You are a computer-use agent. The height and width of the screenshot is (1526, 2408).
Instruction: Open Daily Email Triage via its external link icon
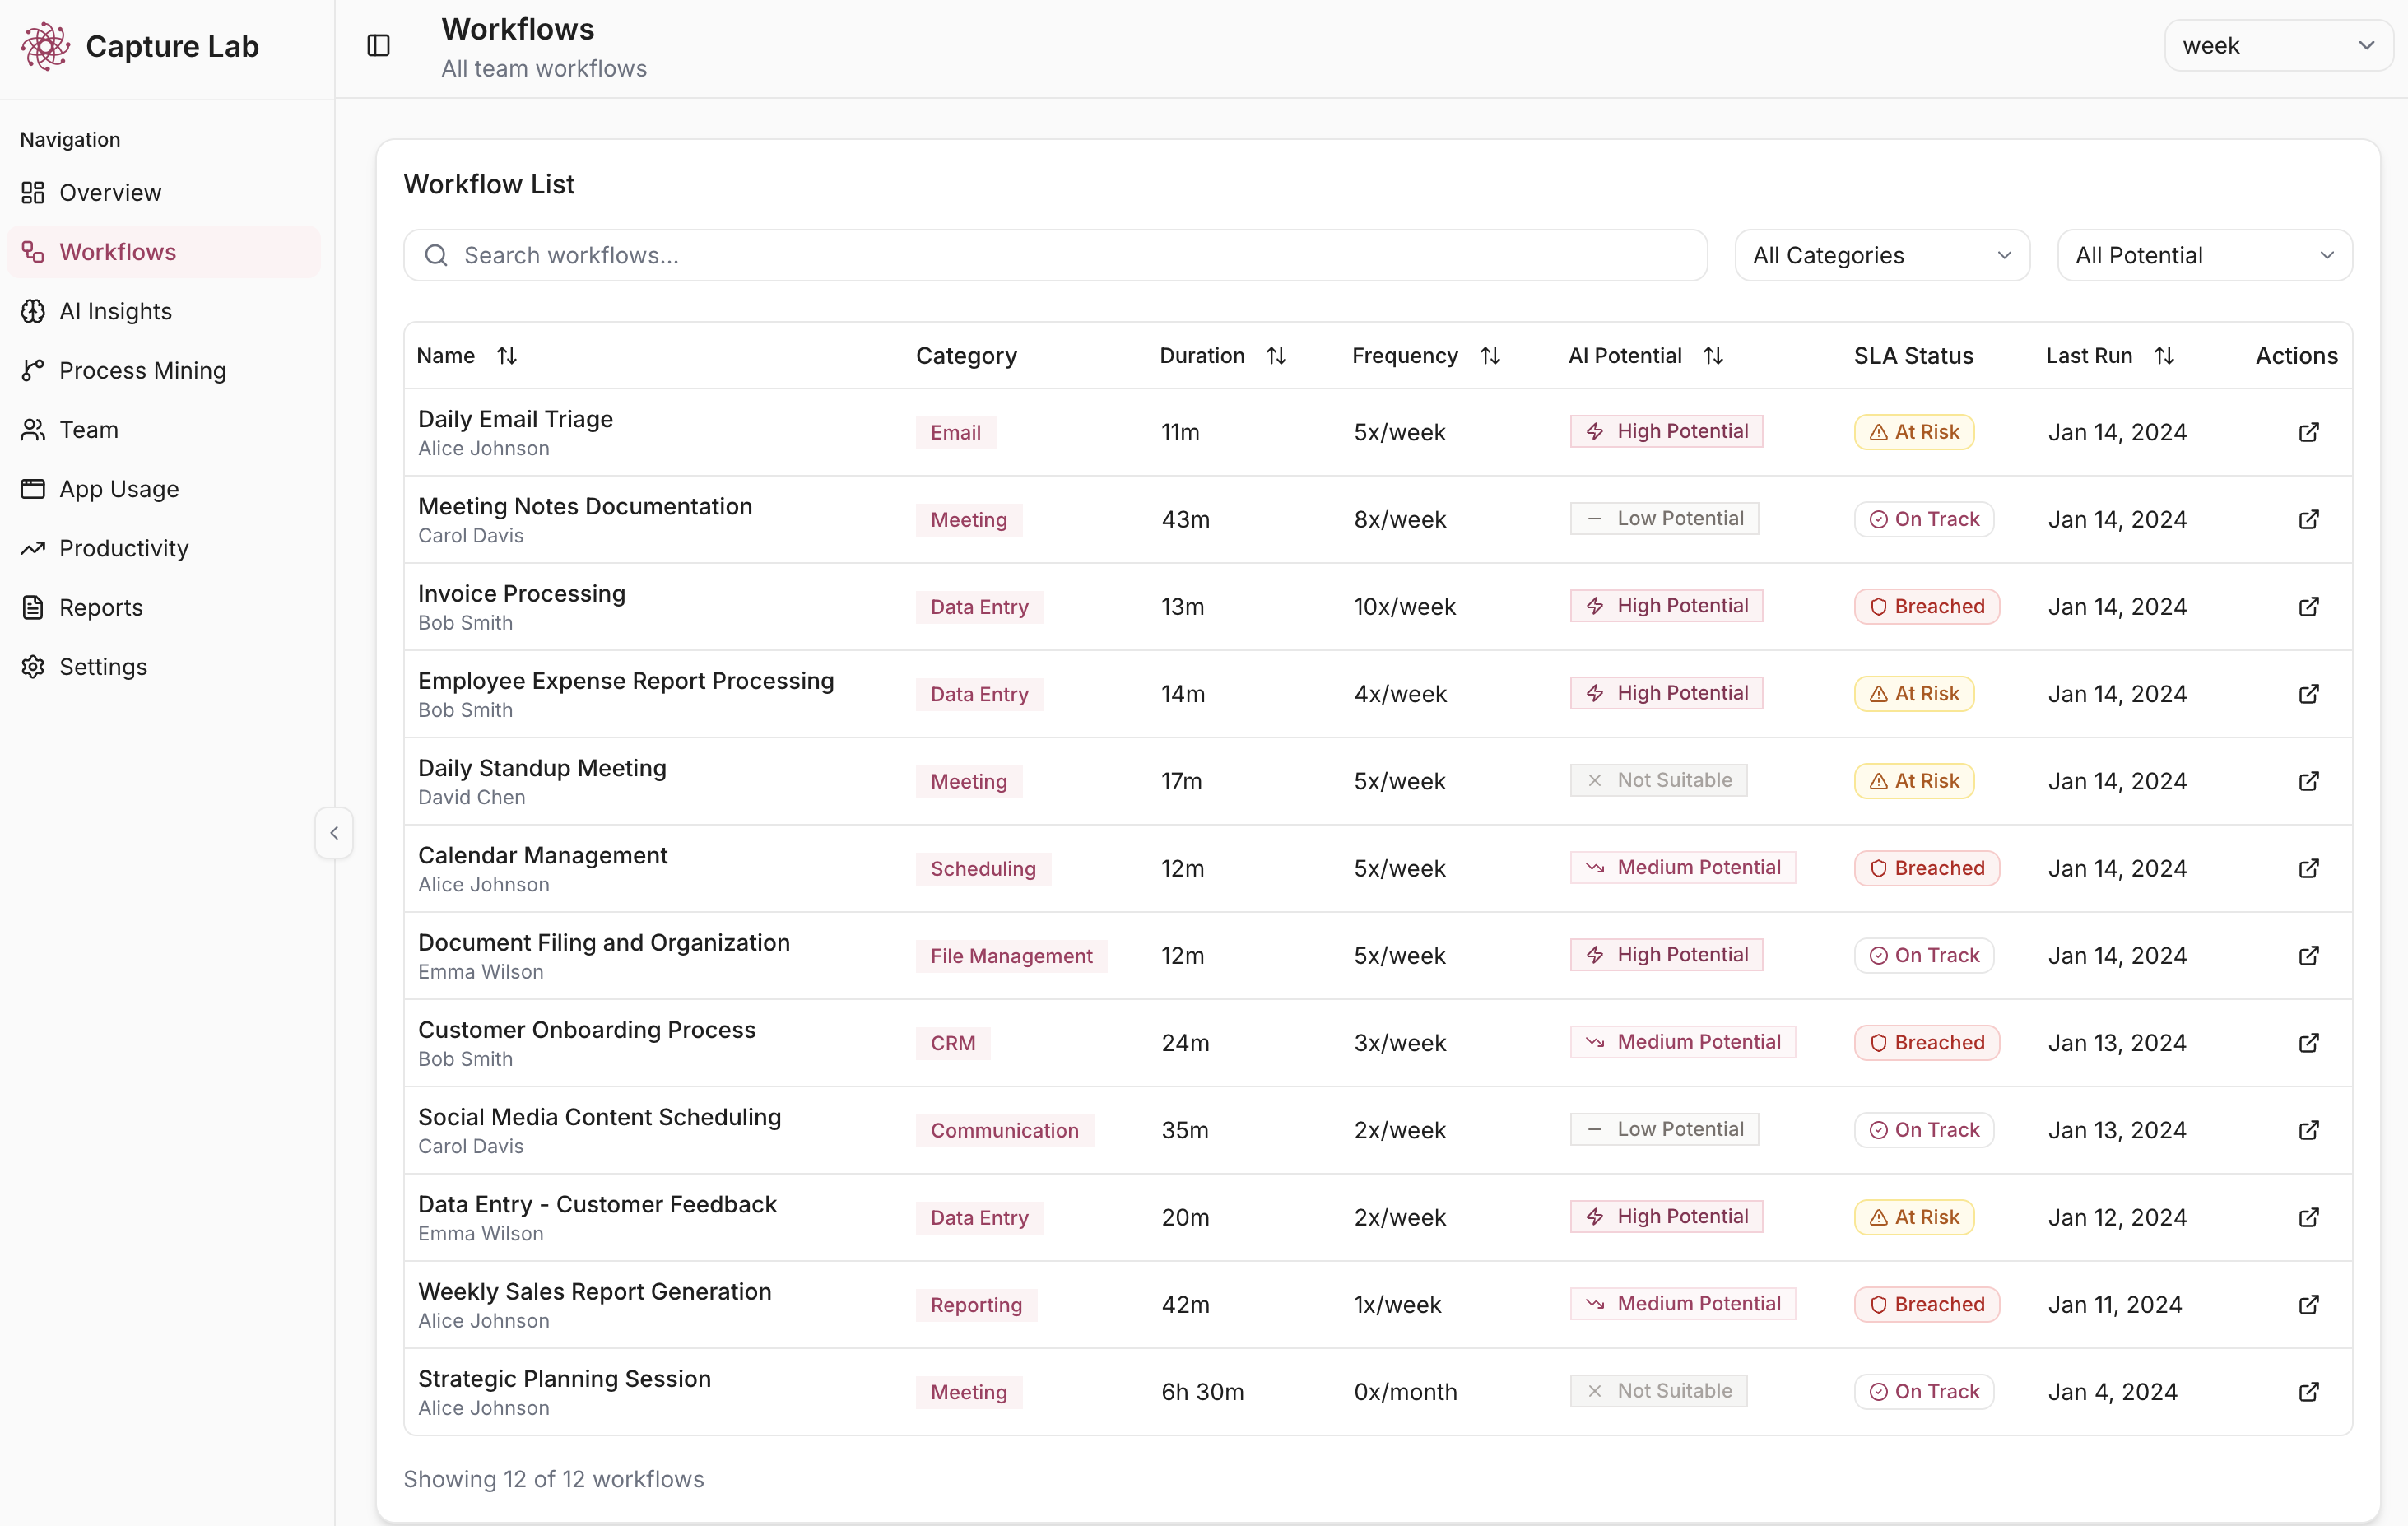2309,431
